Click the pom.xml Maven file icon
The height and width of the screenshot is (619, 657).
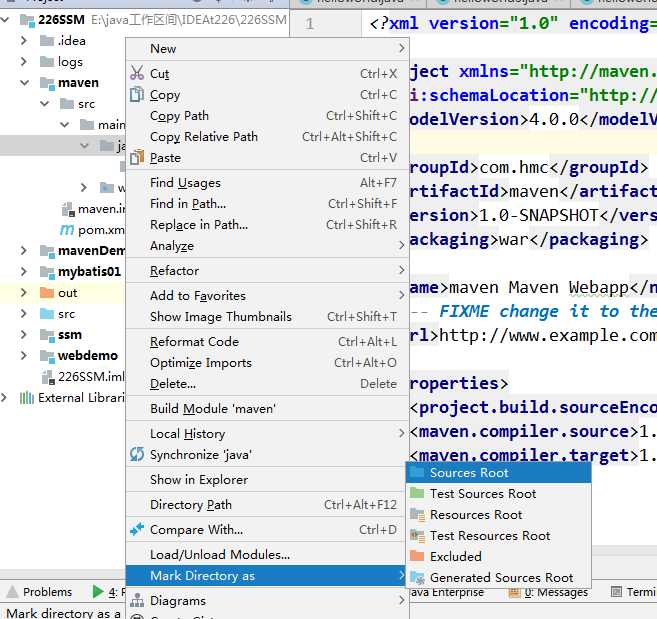(67, 230)
